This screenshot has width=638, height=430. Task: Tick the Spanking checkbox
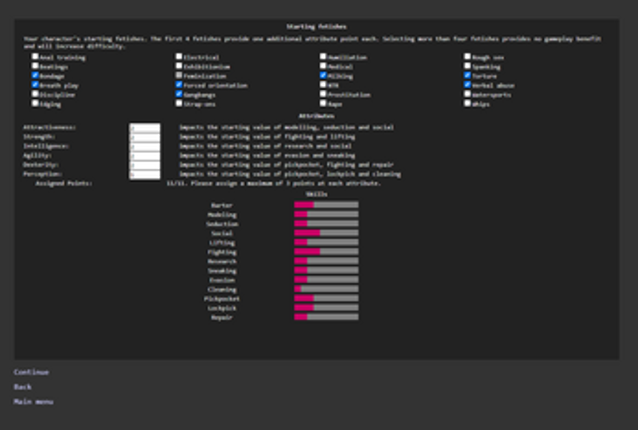click(x=468, y=66)
